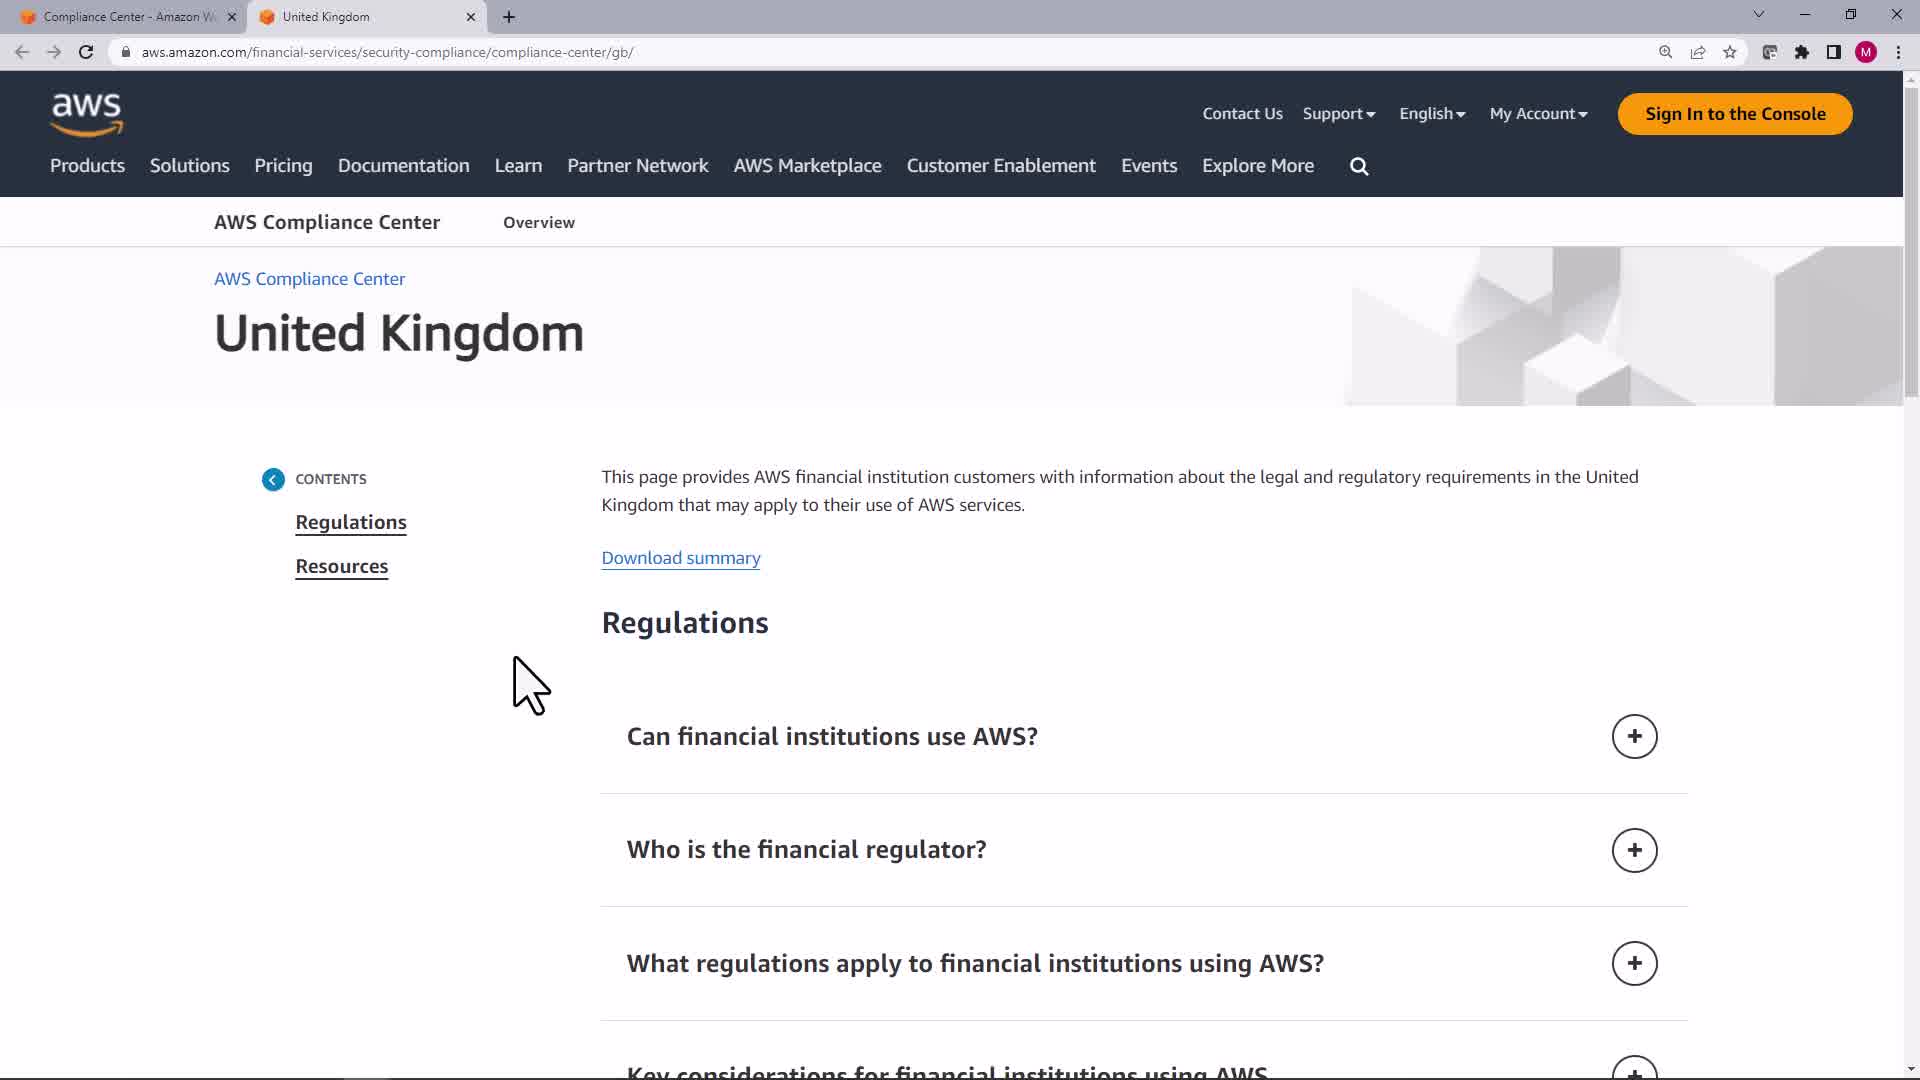Open the My Account dropdown
The image size is (1920, 1080).
click(1538, 114)
